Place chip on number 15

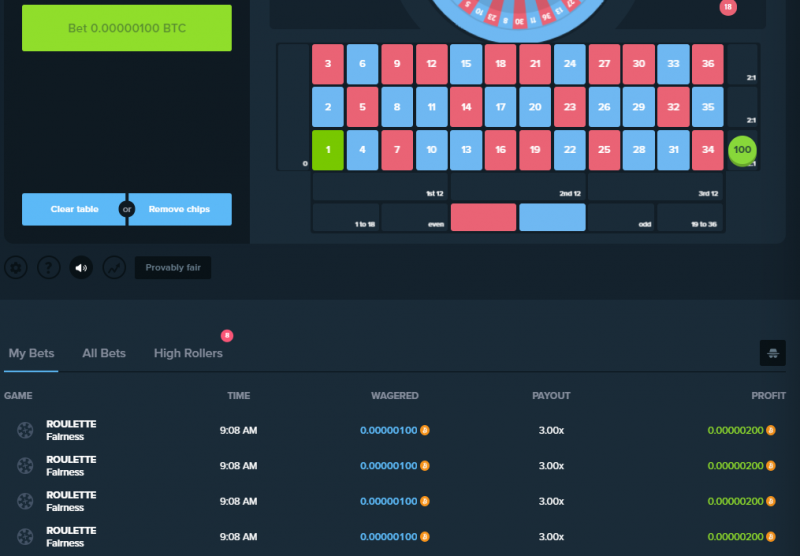coord(466,64)
